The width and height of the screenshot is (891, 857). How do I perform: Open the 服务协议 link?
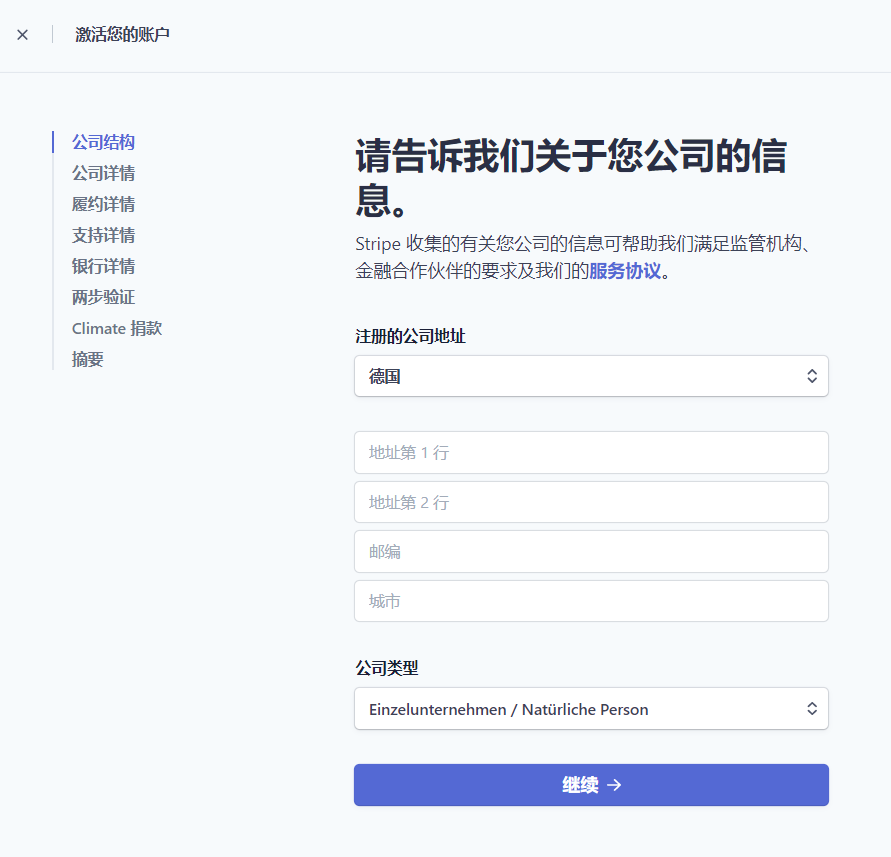(625, 271)
